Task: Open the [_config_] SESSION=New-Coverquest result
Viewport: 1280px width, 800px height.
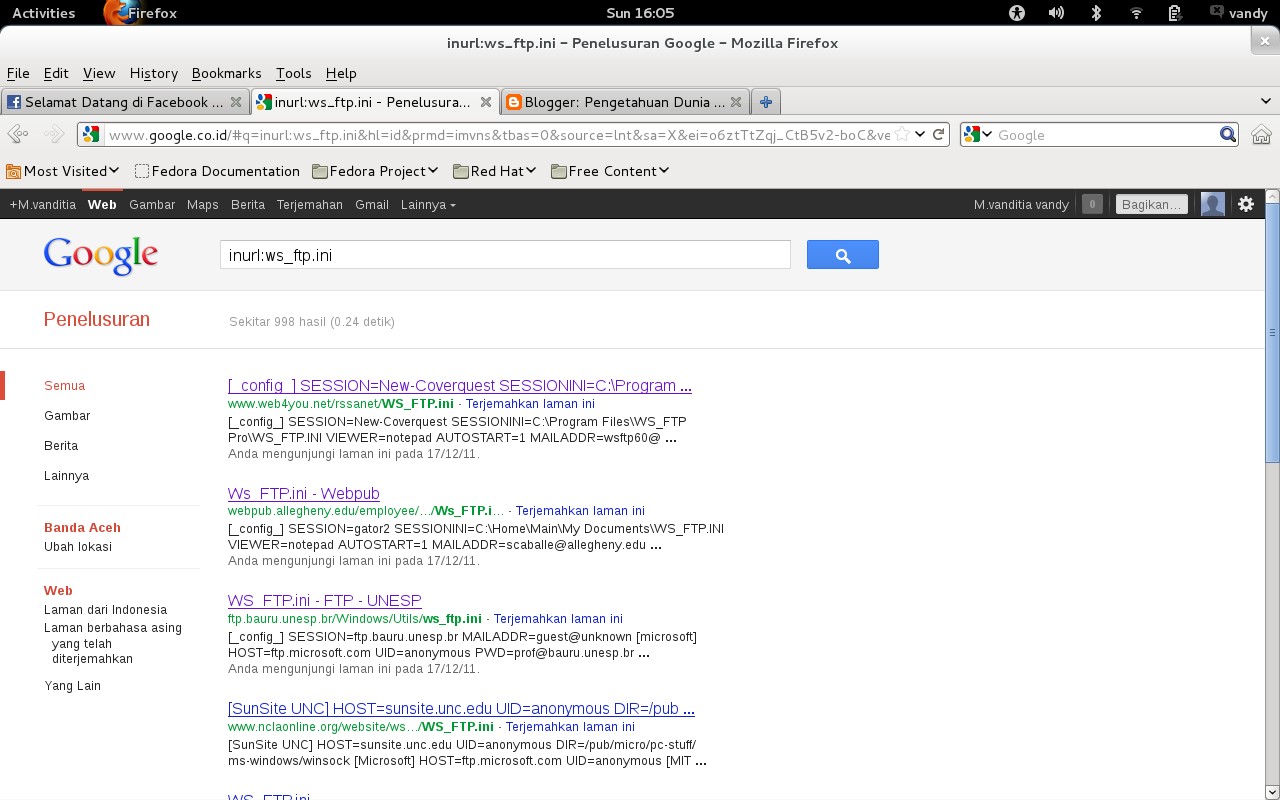Action: coord(460,386)
